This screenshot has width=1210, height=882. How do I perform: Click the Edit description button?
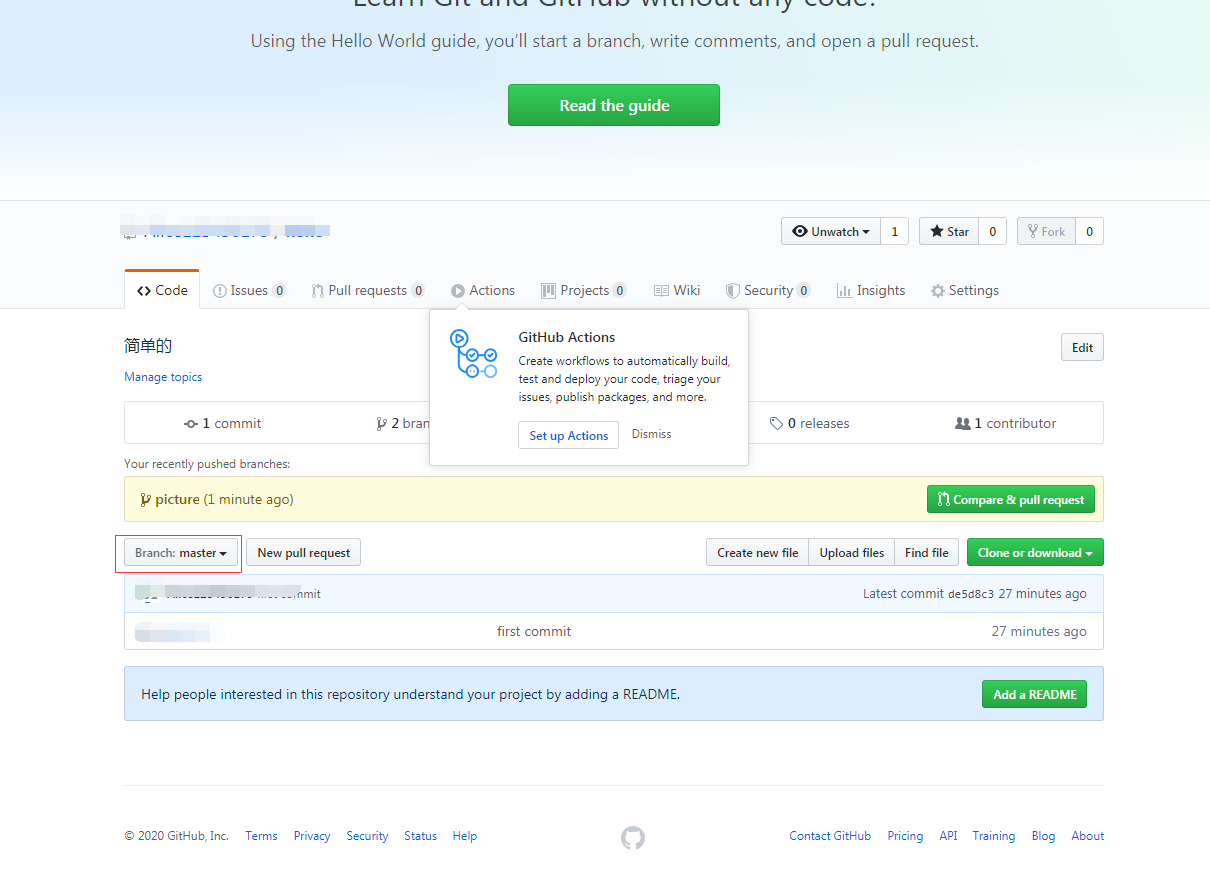pyautogui.click(x=1082, y=347)
